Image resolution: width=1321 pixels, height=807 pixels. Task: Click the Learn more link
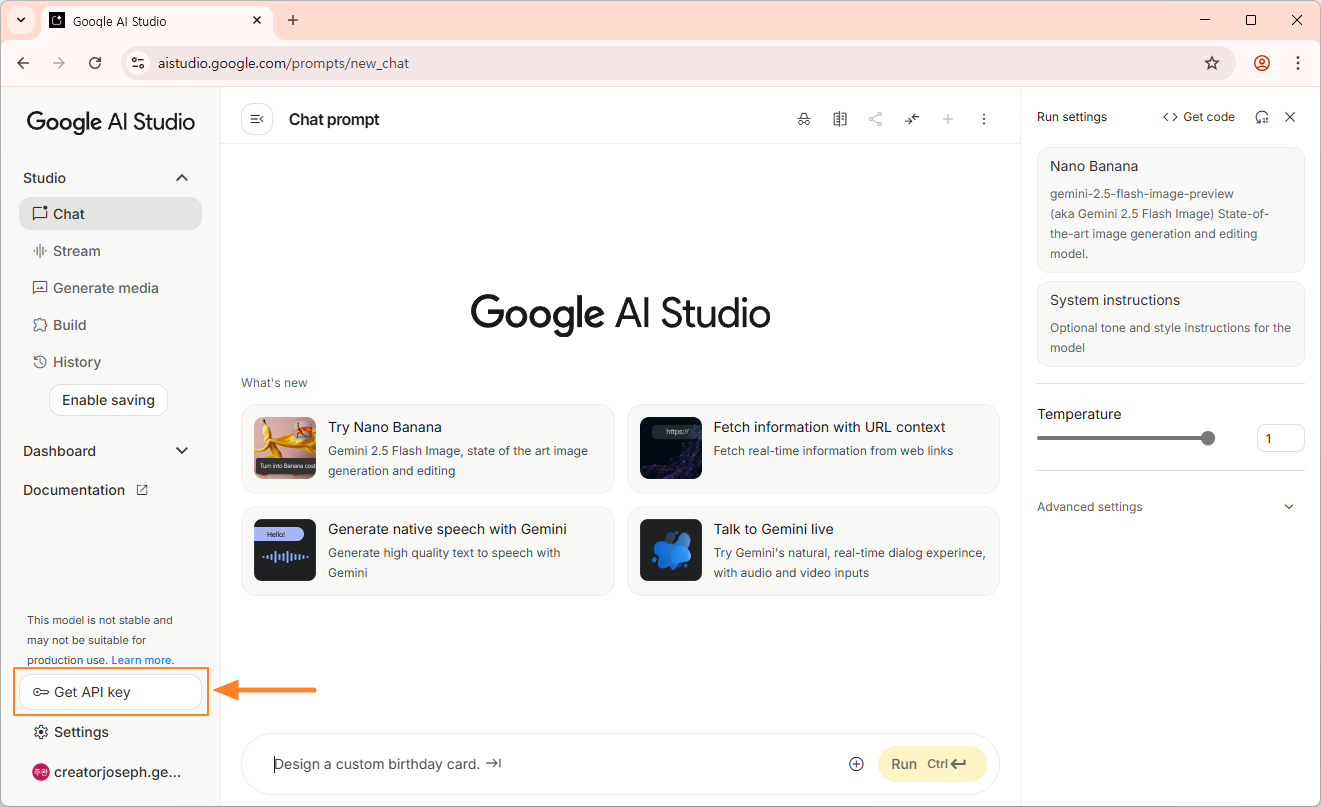pos(141,660)
